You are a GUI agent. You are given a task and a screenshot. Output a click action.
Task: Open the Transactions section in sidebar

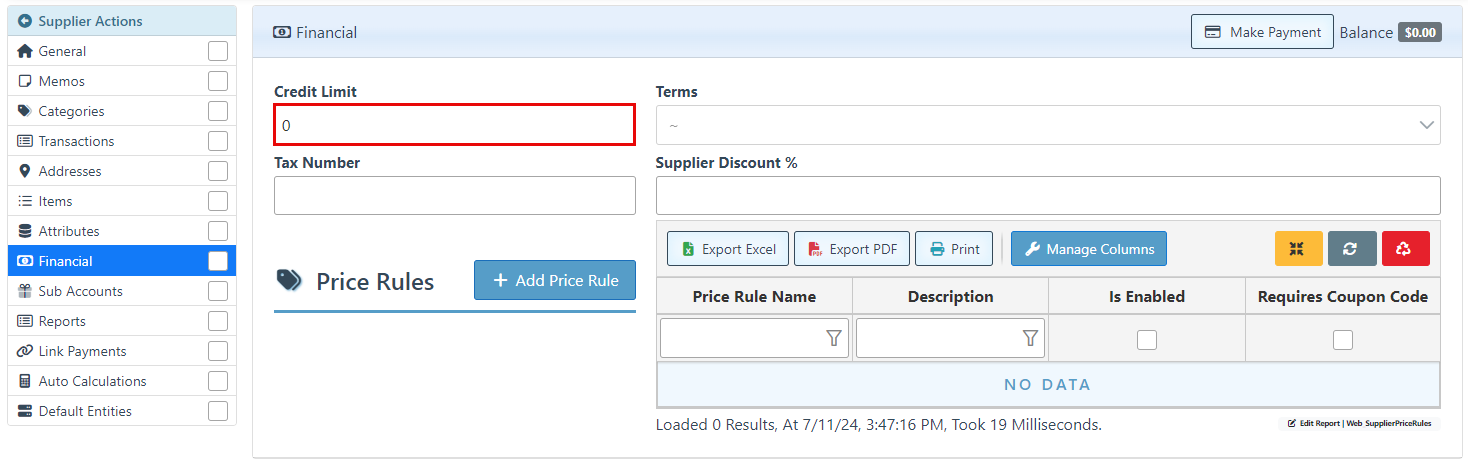point(76,141)
